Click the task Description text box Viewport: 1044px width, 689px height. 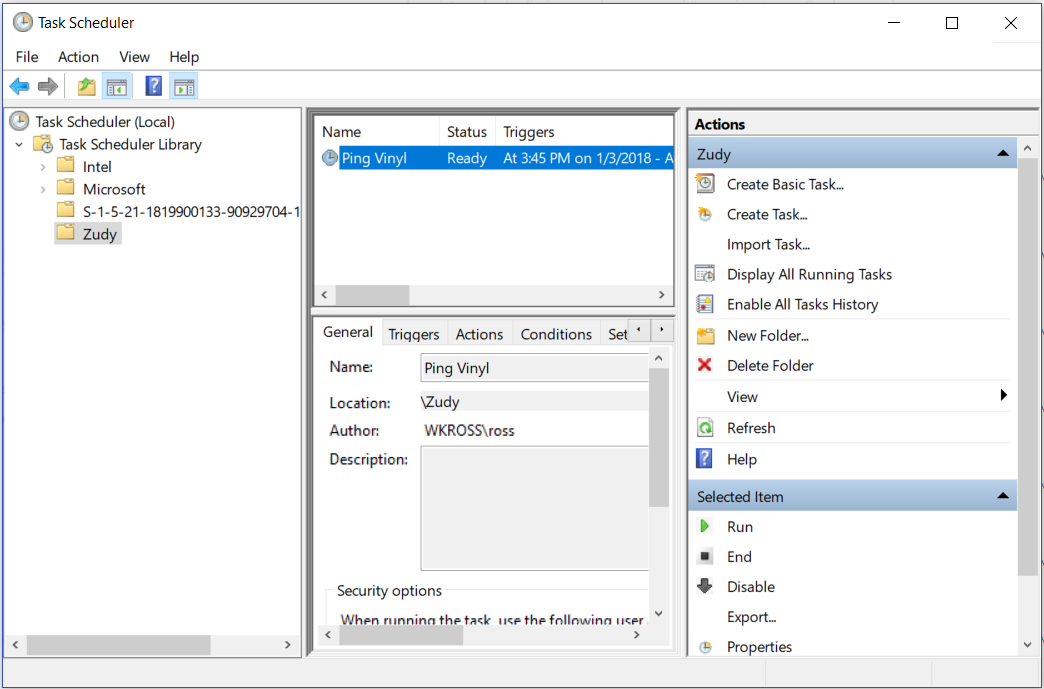[534, 508]
